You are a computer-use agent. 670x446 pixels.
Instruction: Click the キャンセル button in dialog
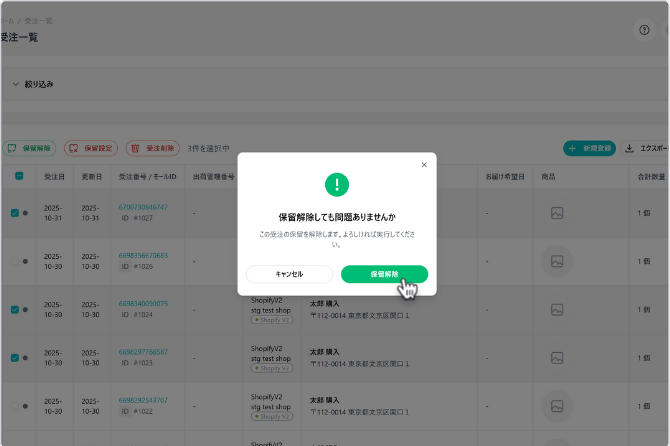(289, 274)
